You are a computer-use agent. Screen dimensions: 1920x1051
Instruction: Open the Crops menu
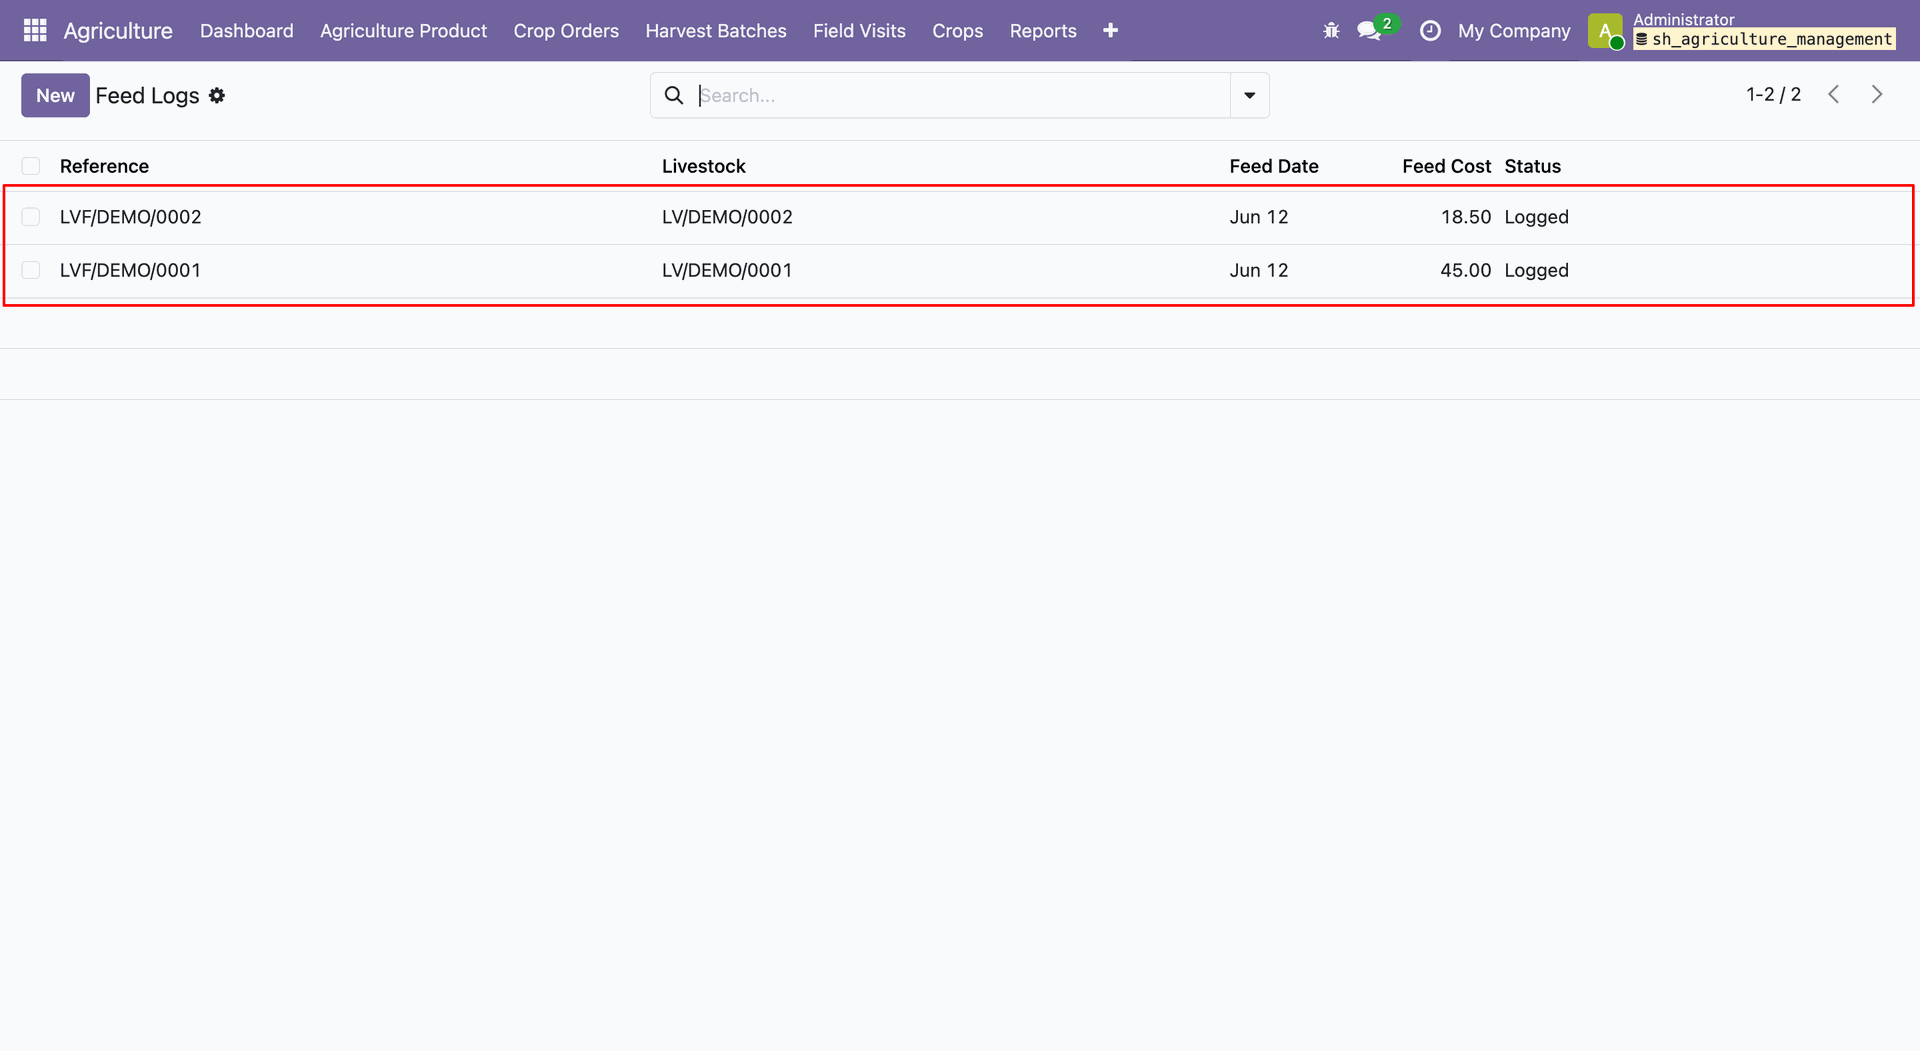(x=958, y=31)
